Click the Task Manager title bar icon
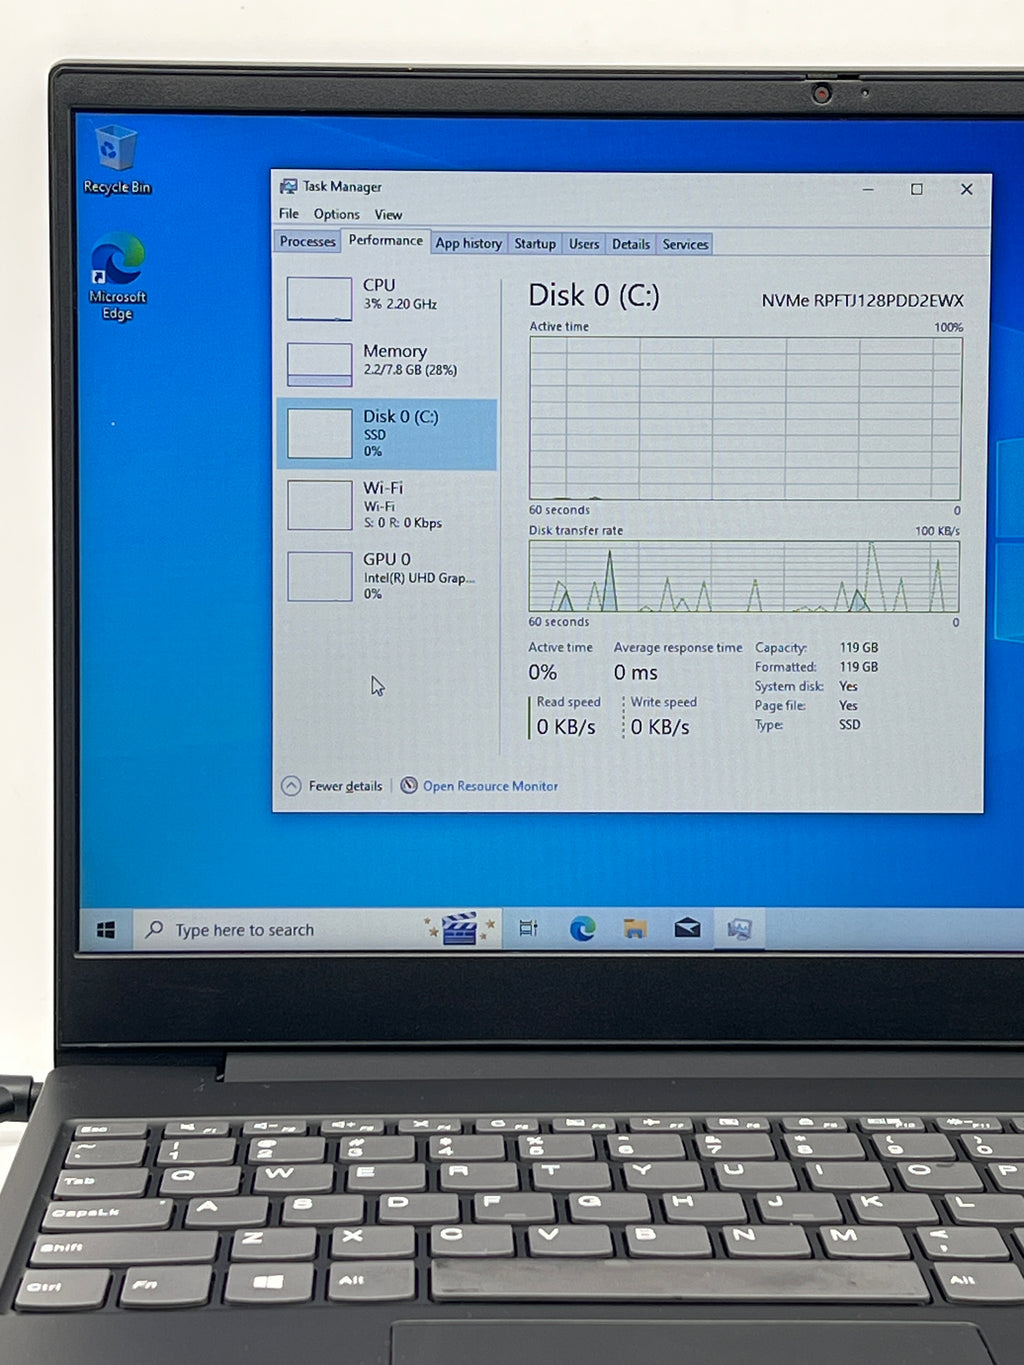 pyautogui.click(x=288, y=186)
